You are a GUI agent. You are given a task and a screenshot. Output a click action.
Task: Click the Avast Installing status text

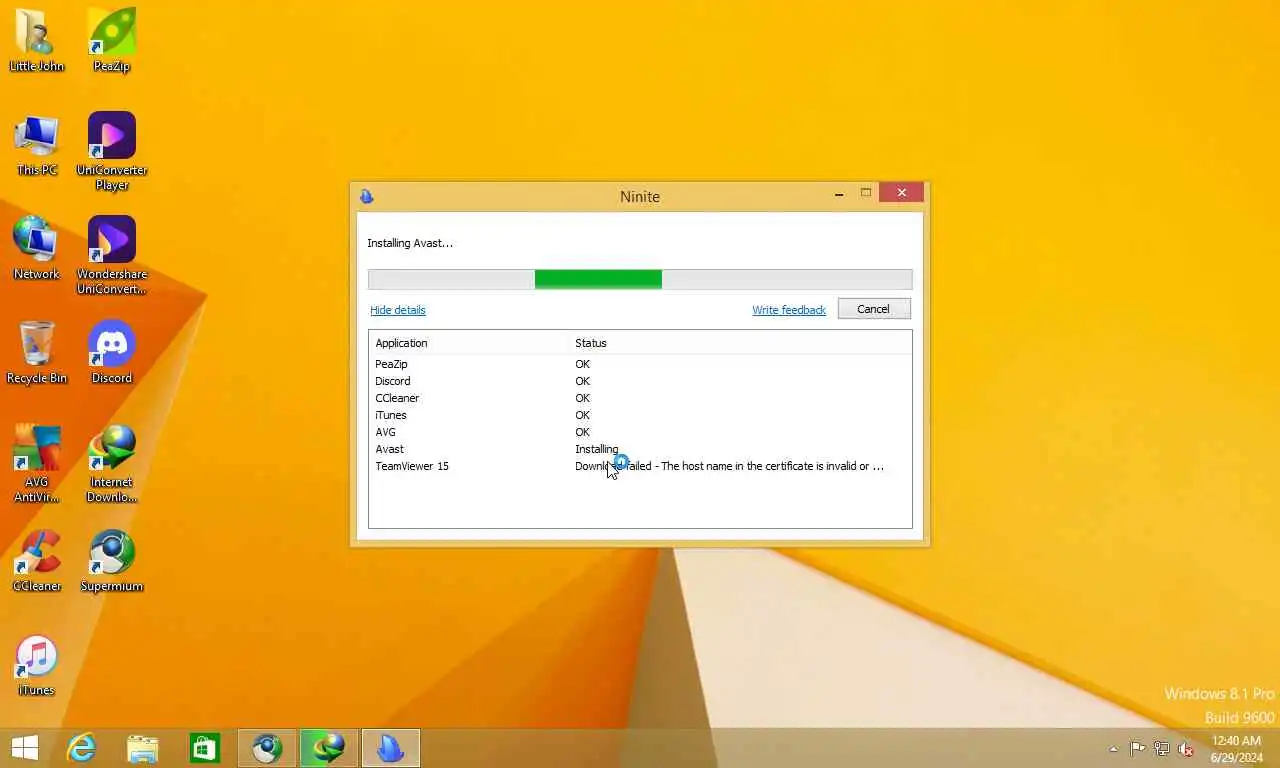tap(597, 449)
